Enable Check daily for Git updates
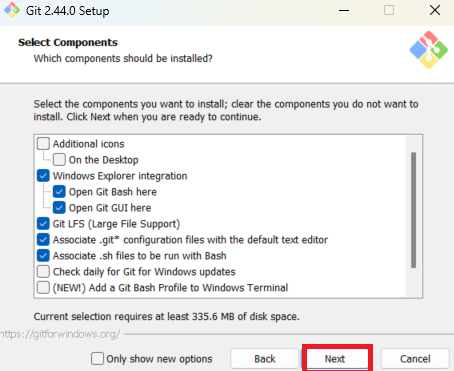 tap(43, 272)
